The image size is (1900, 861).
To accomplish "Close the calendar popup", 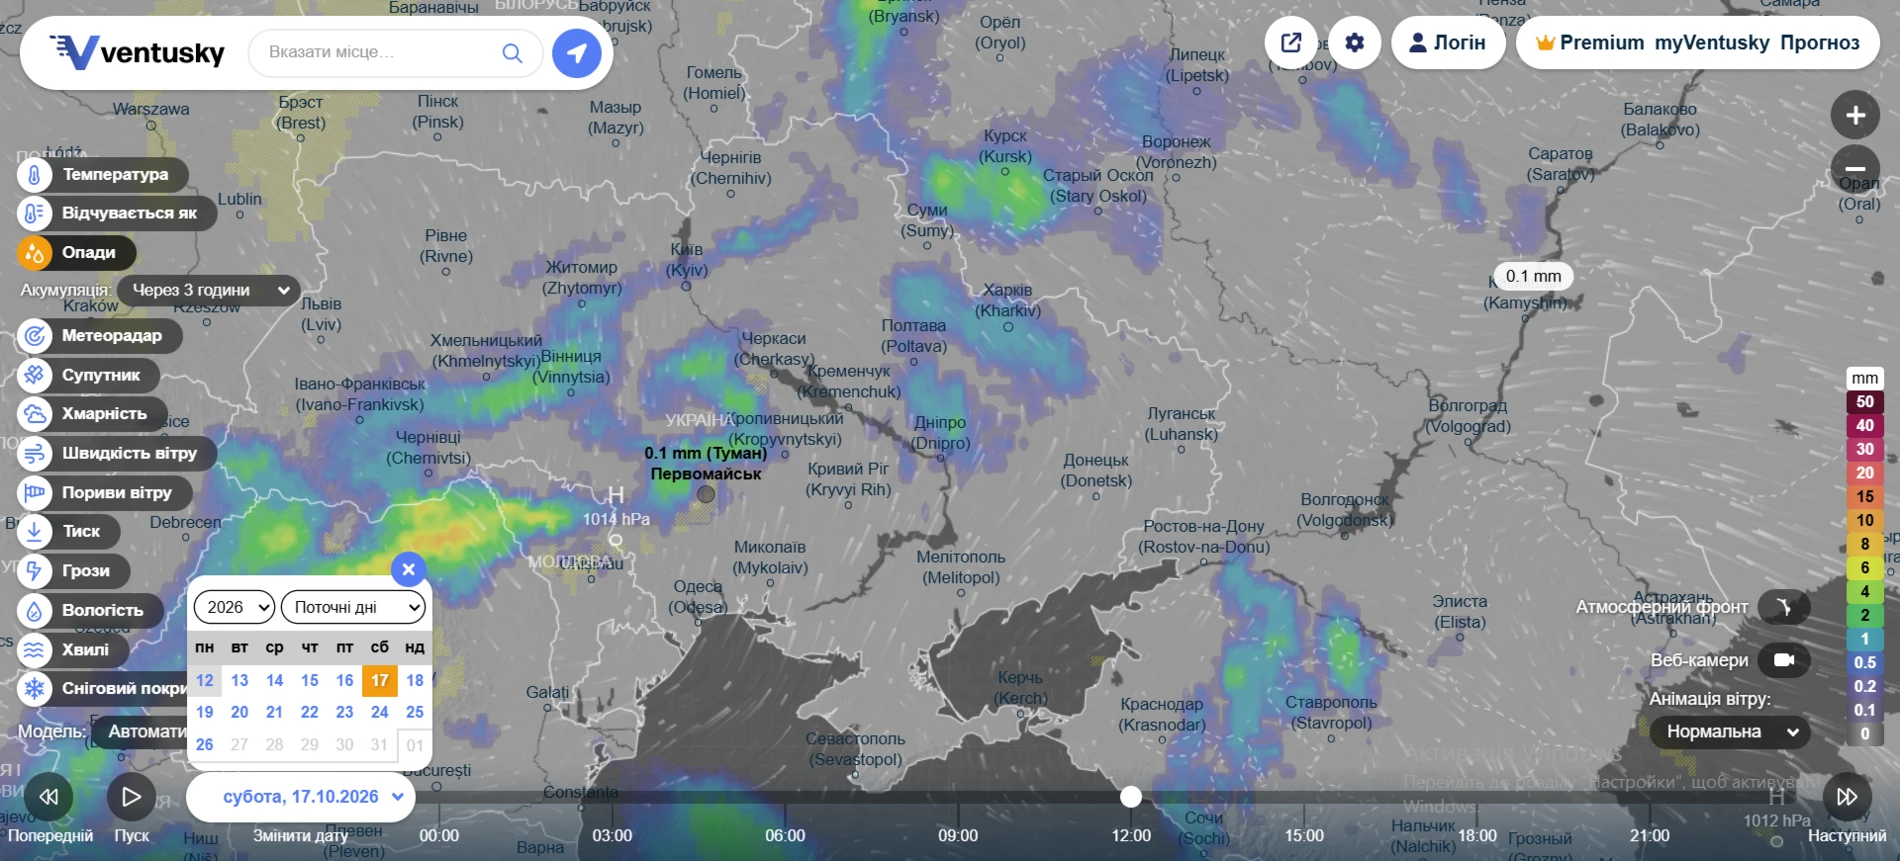I will [408, 569].
